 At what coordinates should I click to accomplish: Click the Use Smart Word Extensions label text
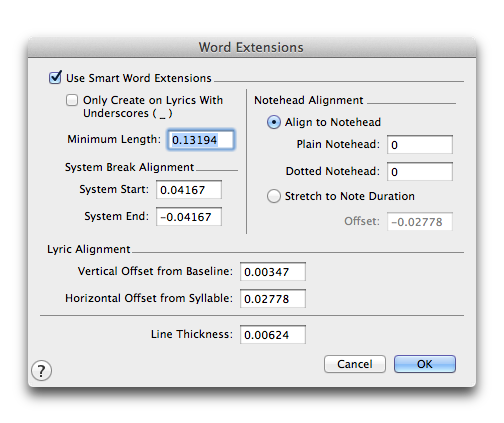click(x=139, y=78)
